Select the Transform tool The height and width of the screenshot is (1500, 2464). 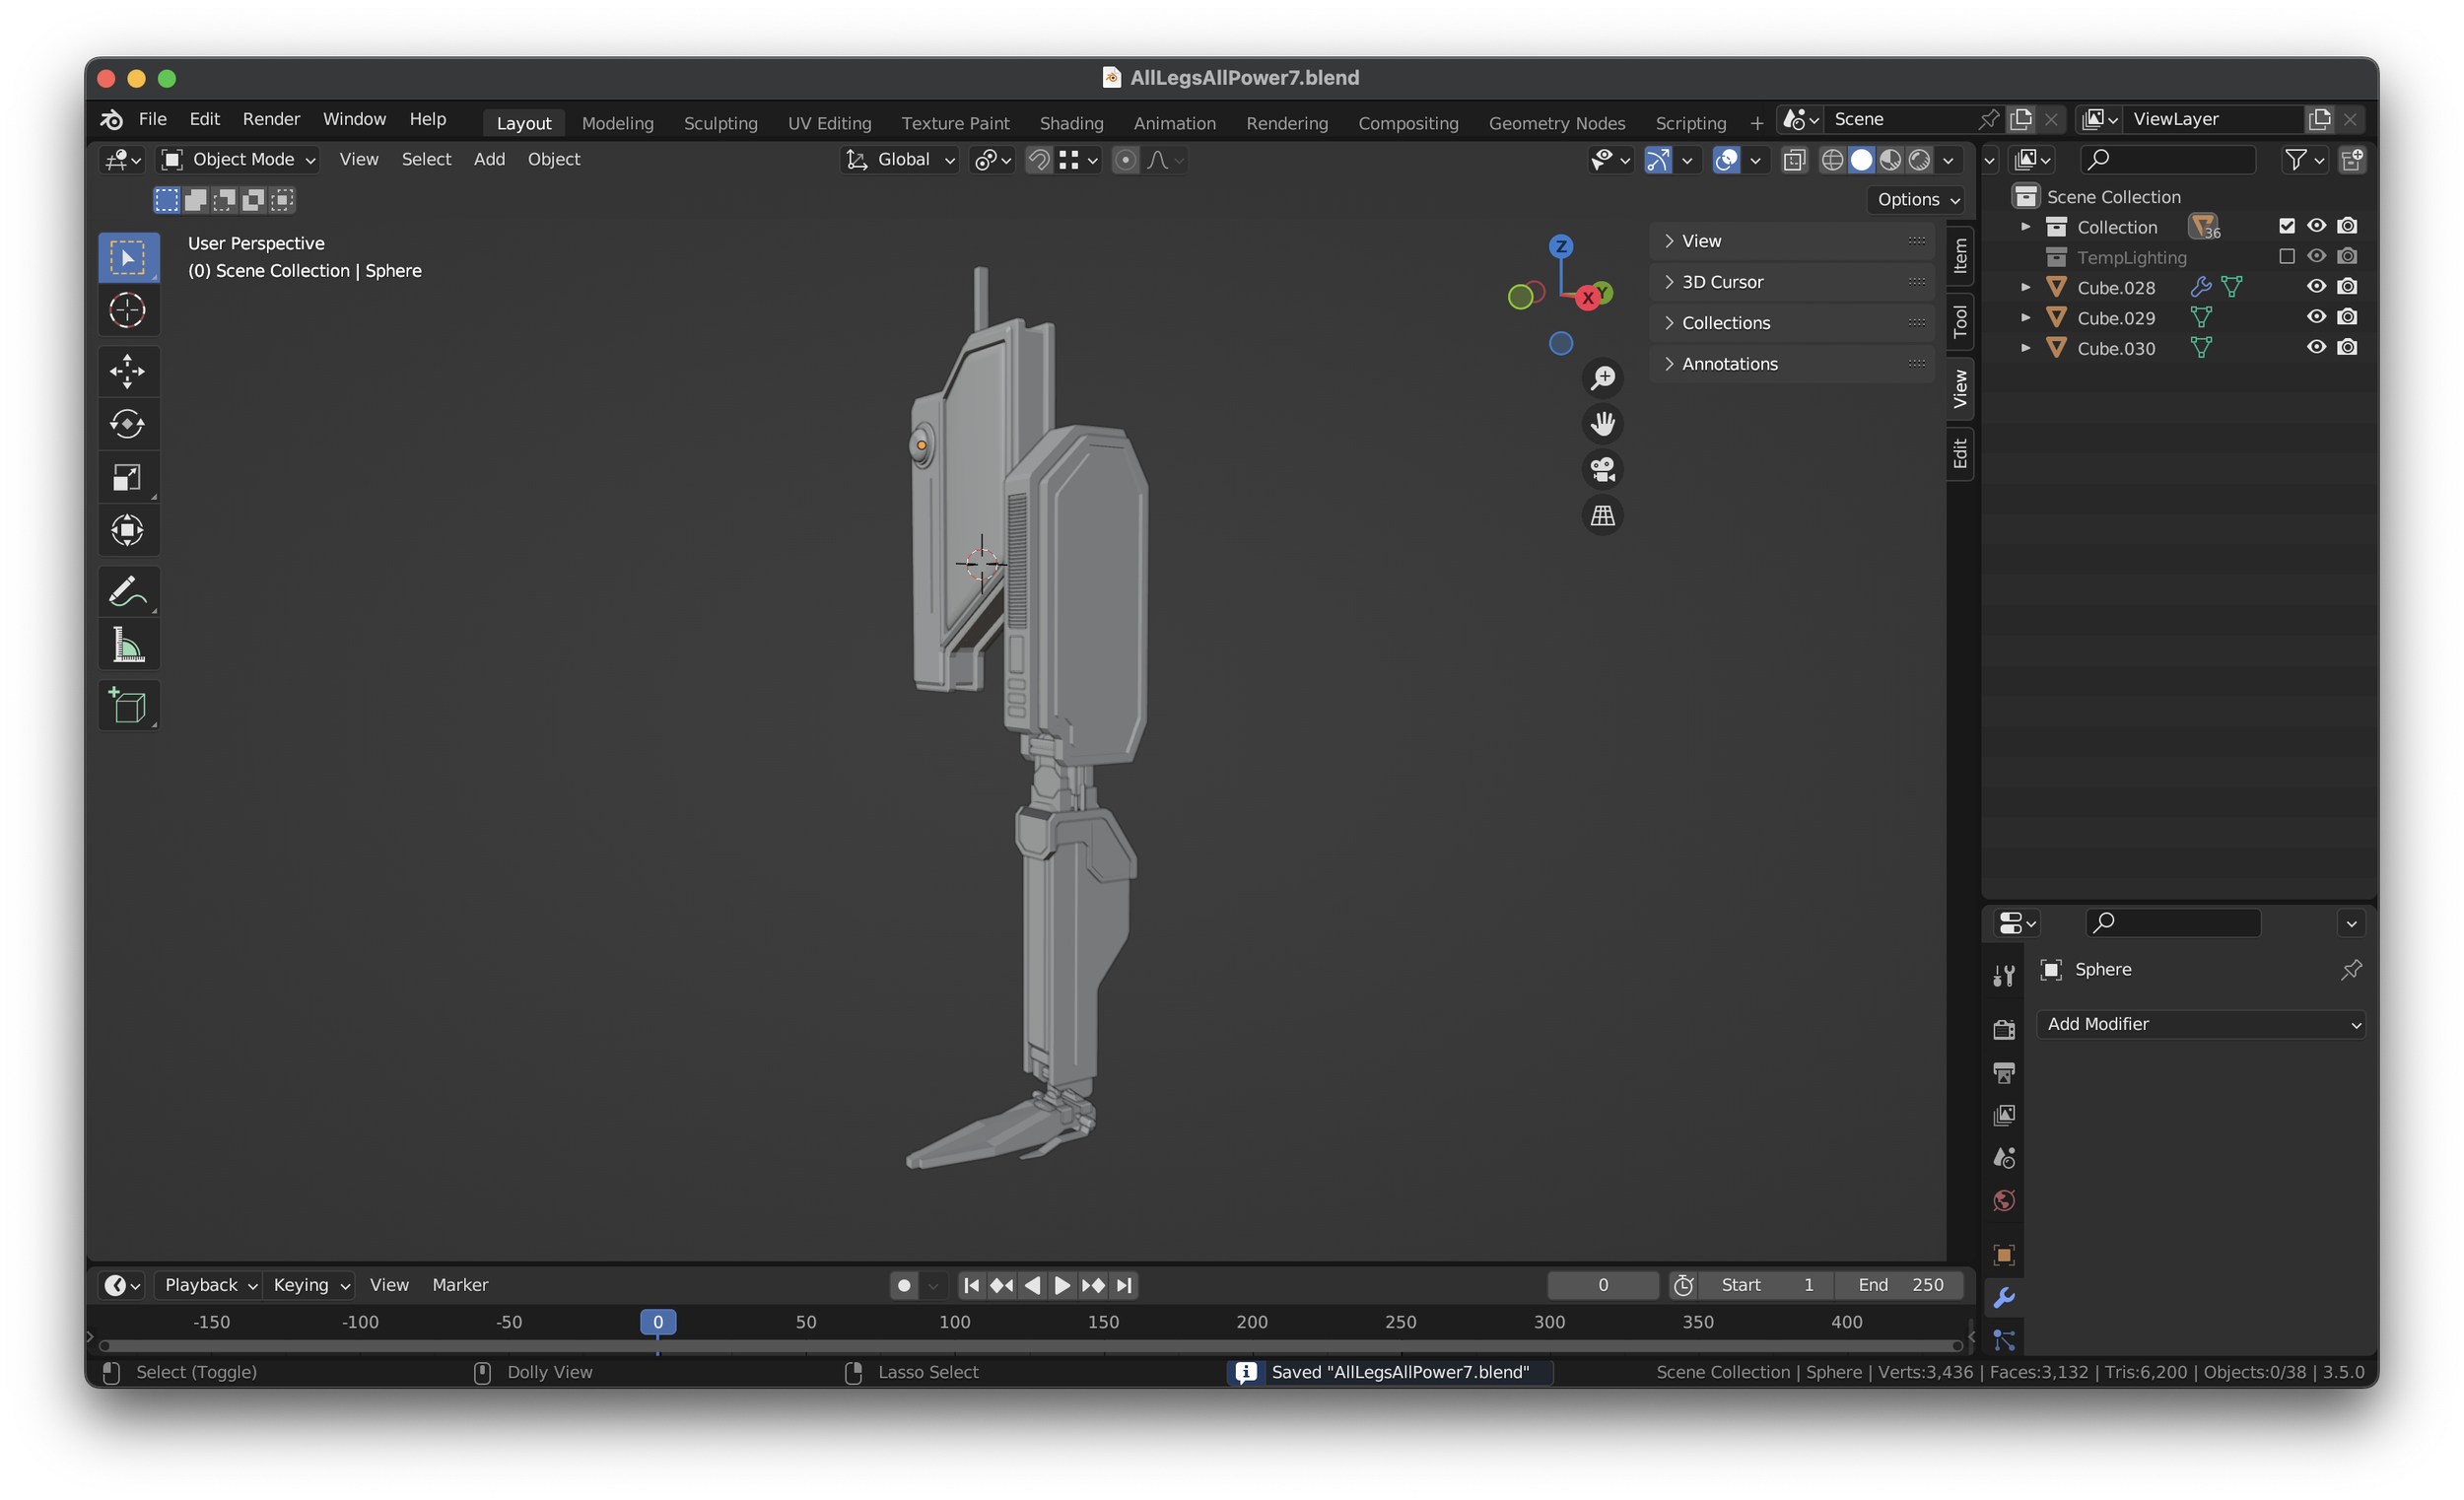coord(128,530)
